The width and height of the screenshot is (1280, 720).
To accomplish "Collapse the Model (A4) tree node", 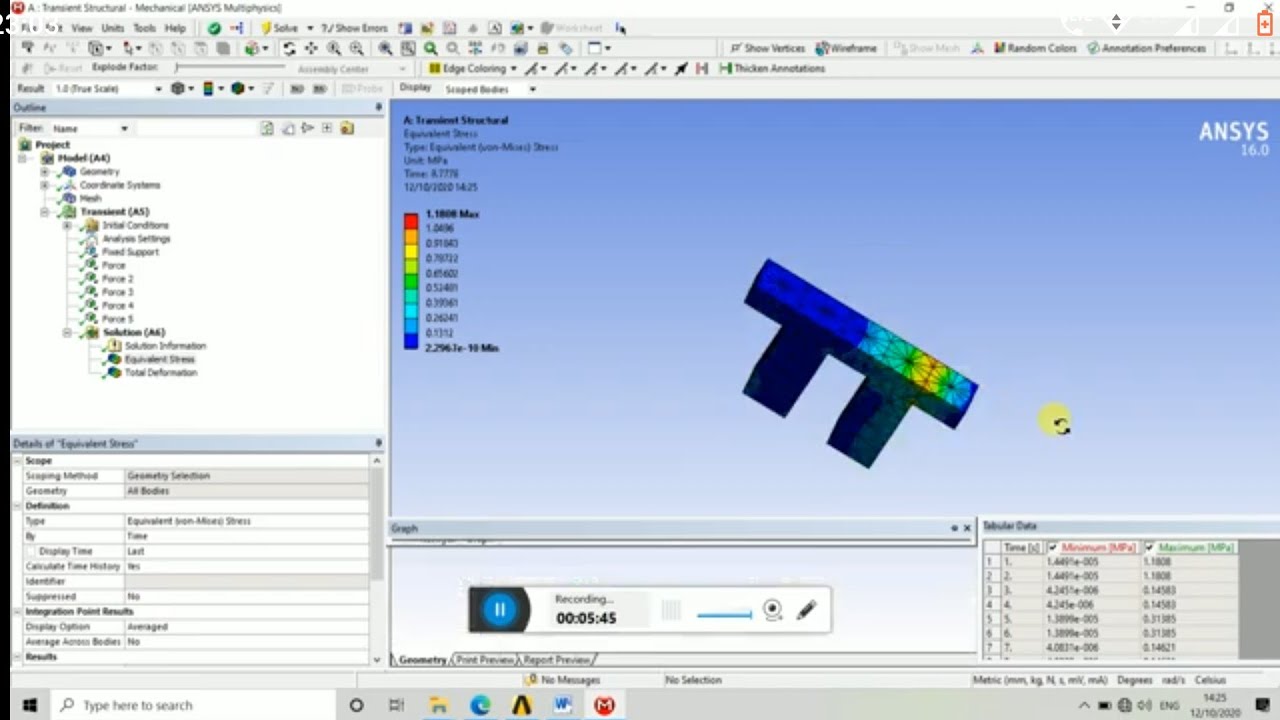I will 22,158.
